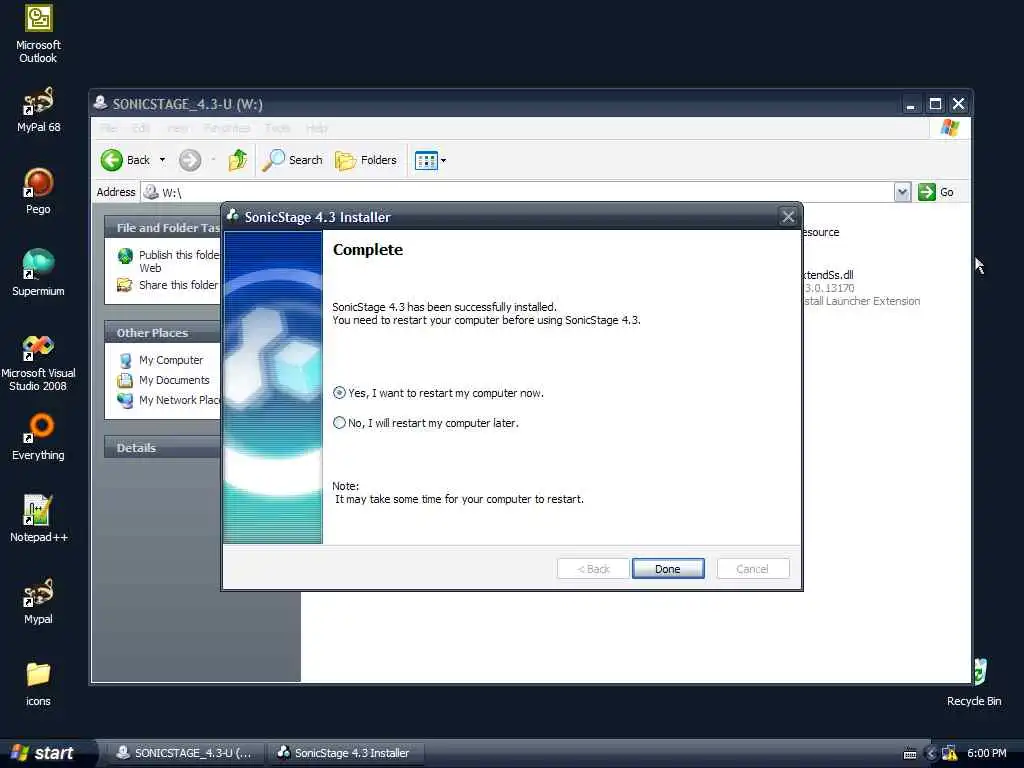Click Share this folder link
Screen dimensions: 1024x768
(x=168, y=285)
